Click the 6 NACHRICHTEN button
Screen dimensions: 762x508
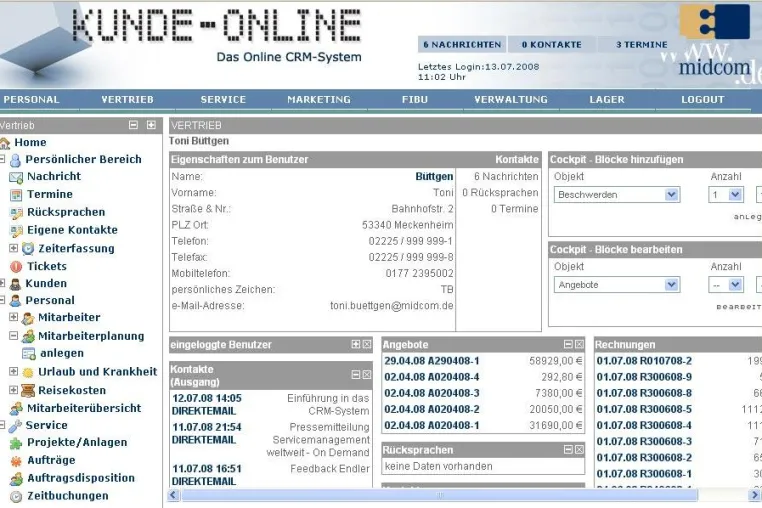(x=462, y=45)
